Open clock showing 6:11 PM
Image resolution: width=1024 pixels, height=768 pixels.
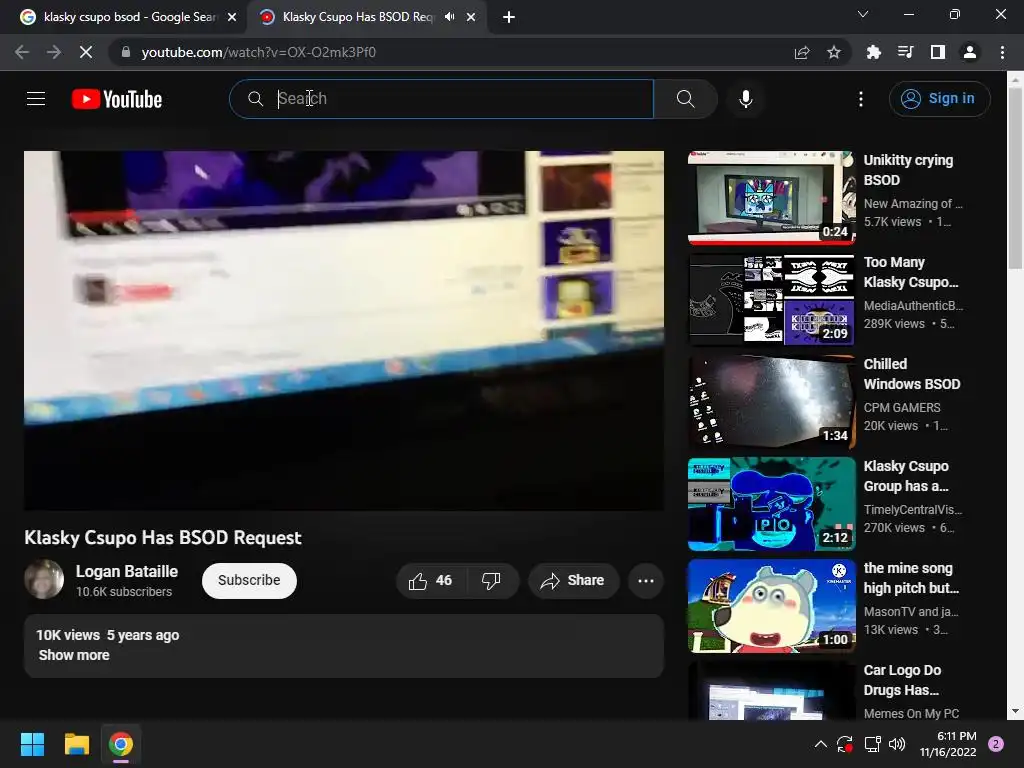coord(948,744)
